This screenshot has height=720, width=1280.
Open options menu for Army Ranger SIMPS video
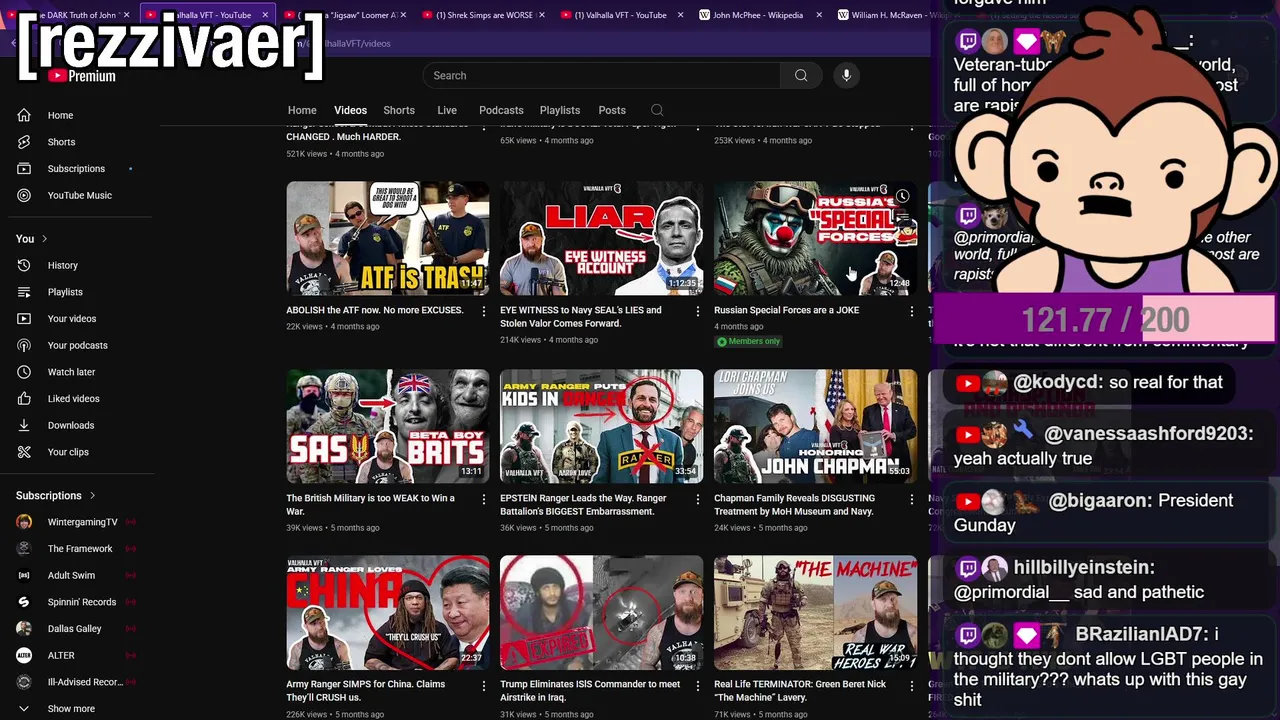[x=484, y=686]
